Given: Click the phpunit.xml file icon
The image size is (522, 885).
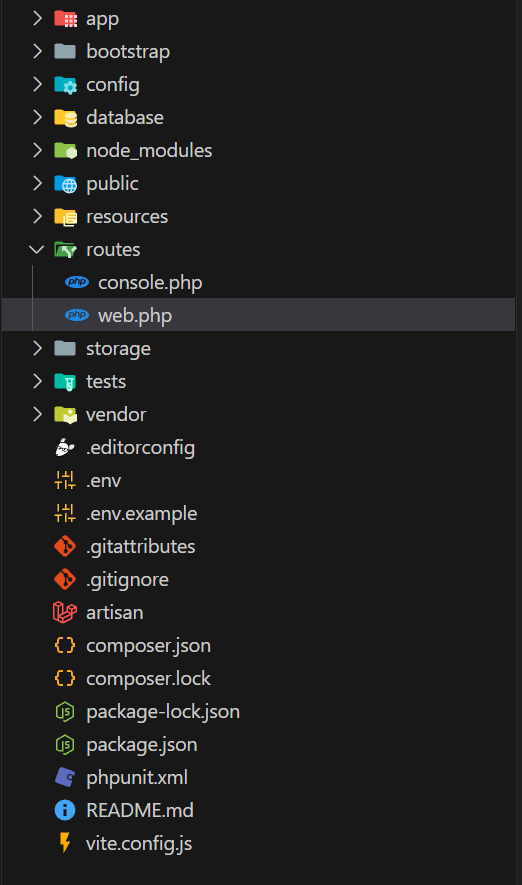Looking at the screenshot, I should point(65,777).
